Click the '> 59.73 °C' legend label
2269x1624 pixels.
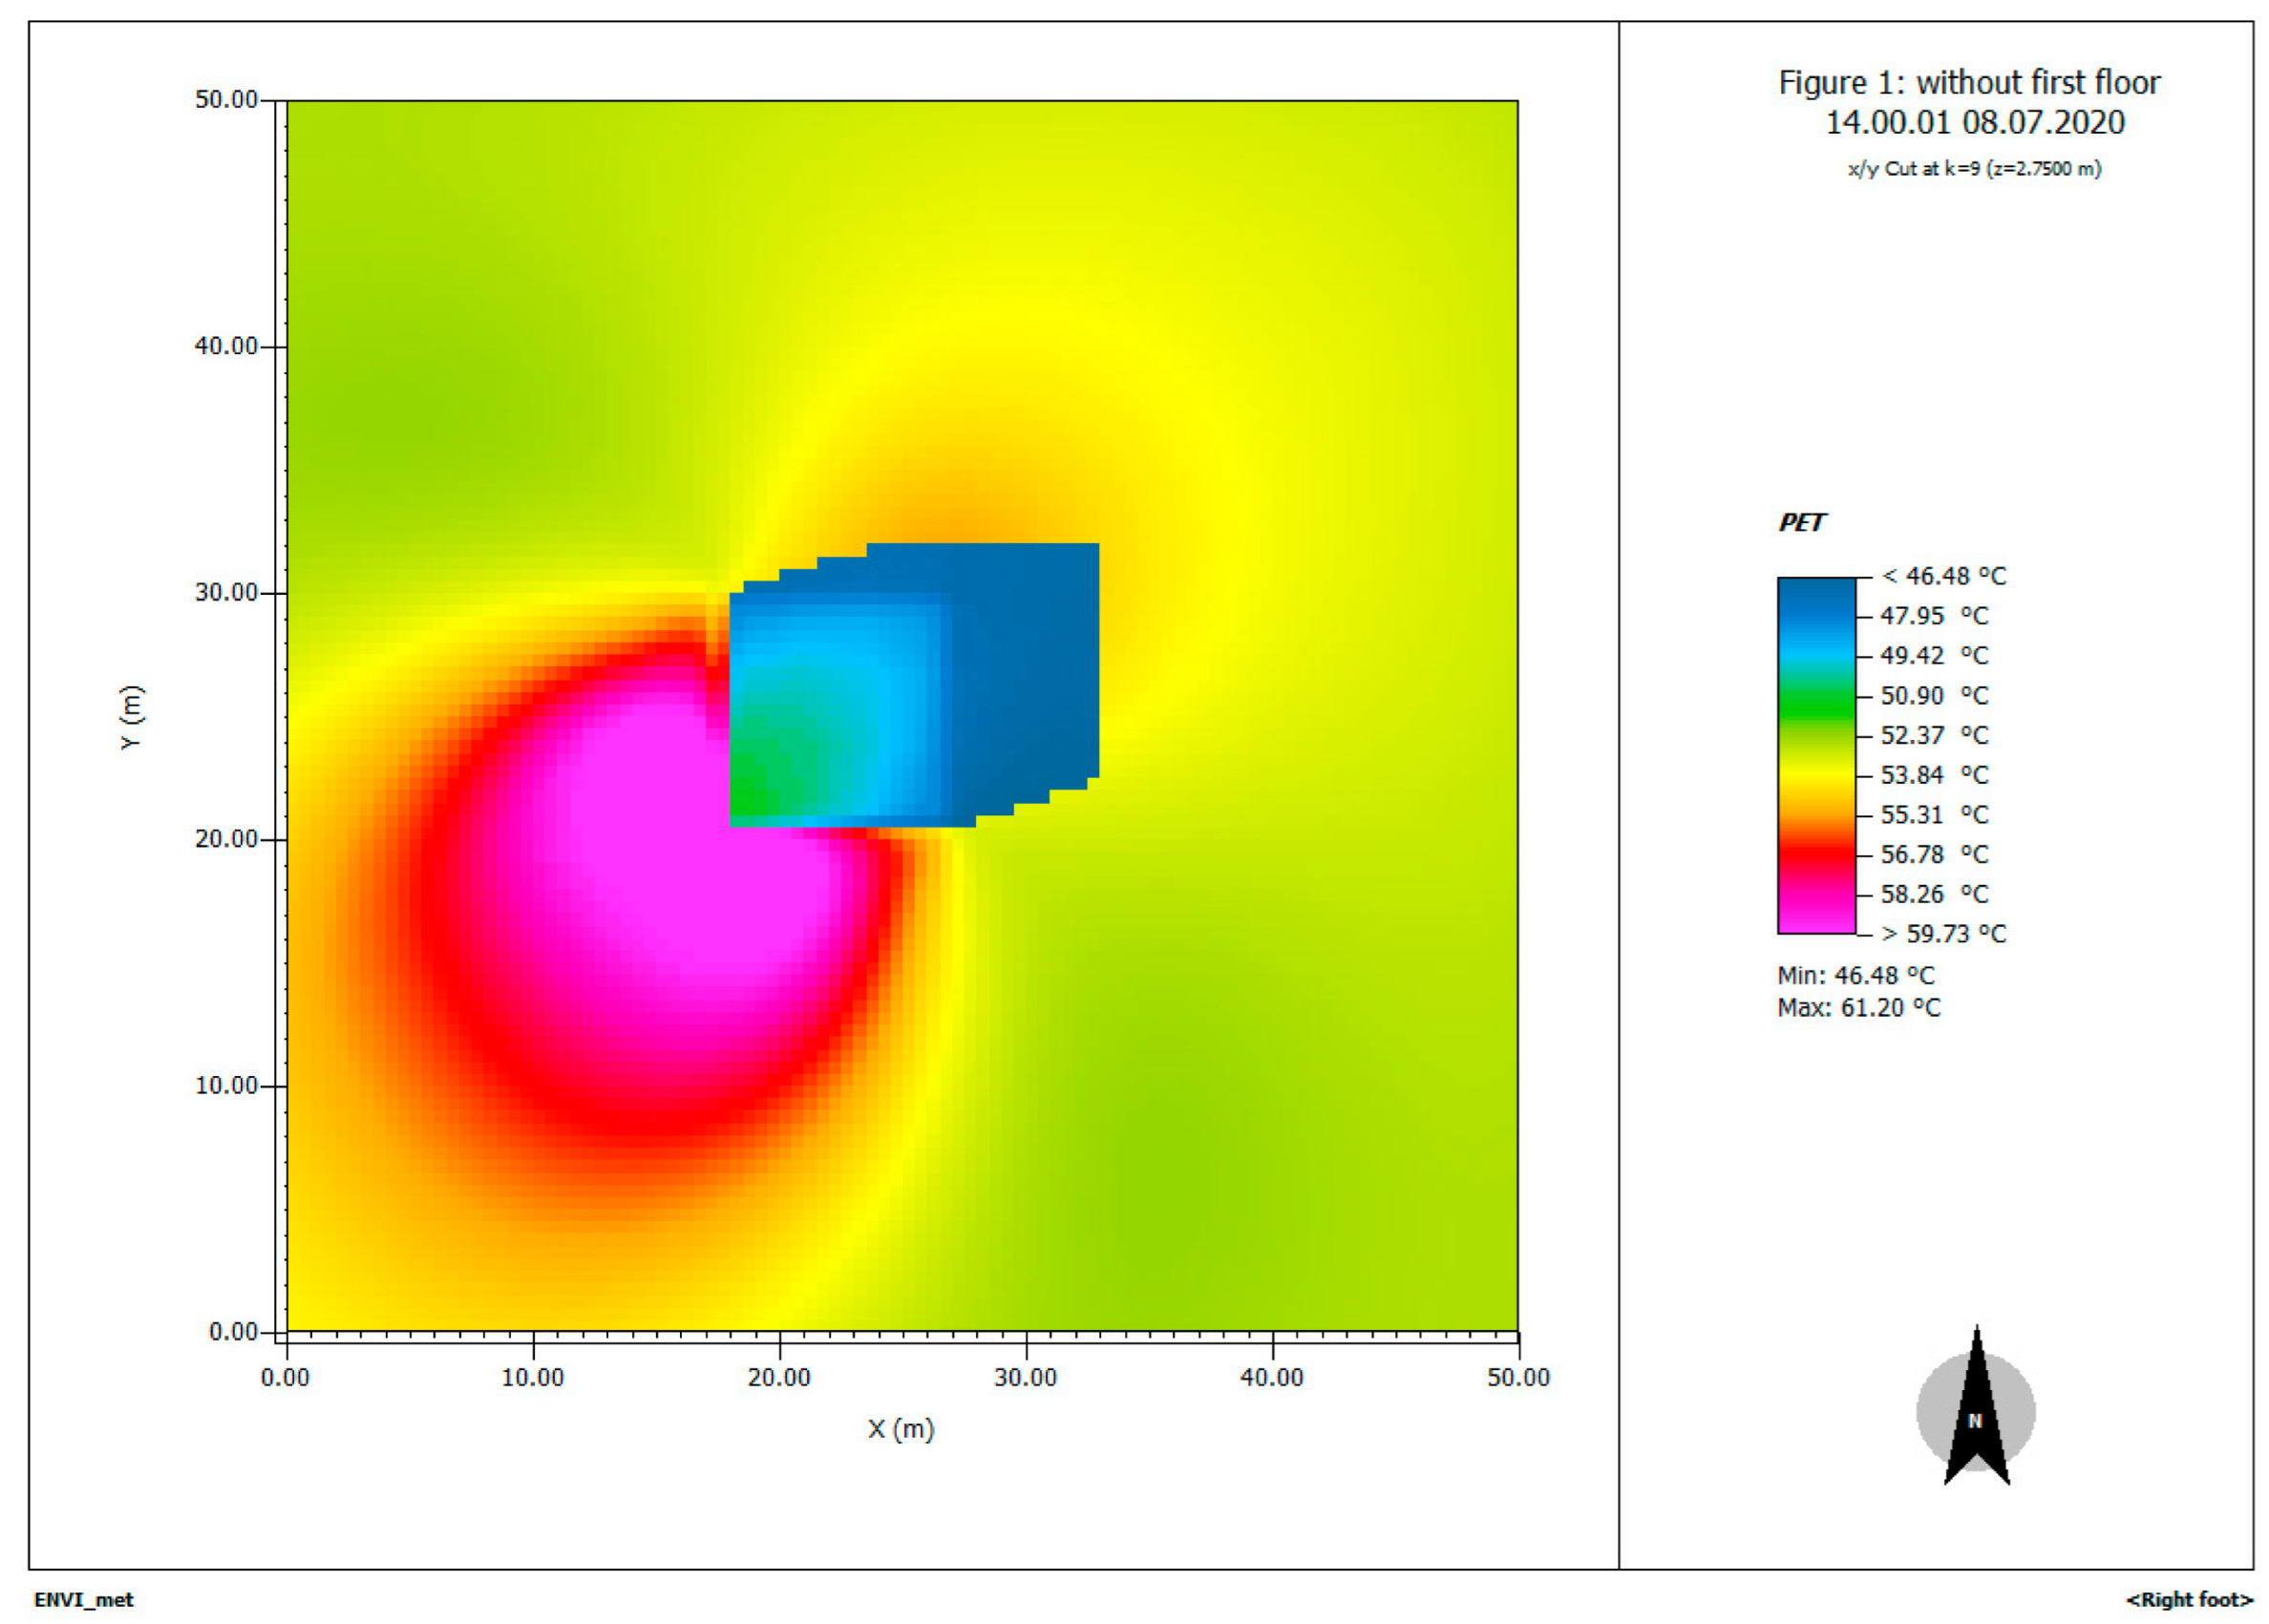pyautogui.click(x=1943, y=934)
